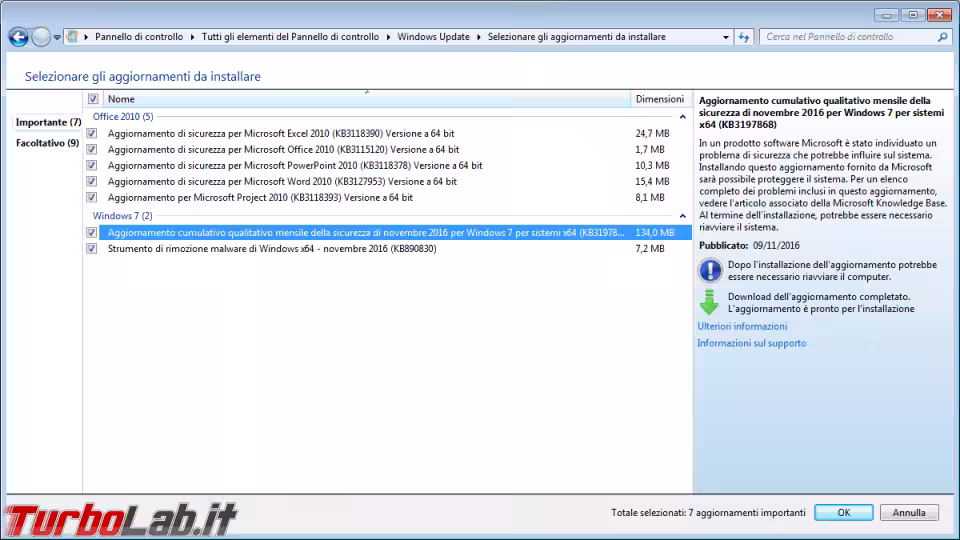The width and height of the screenshot is (960, 540).
Task: Select 'Aggiornamento di sicurezza per Microsoft Excel 2010' row
Action: 281,133
